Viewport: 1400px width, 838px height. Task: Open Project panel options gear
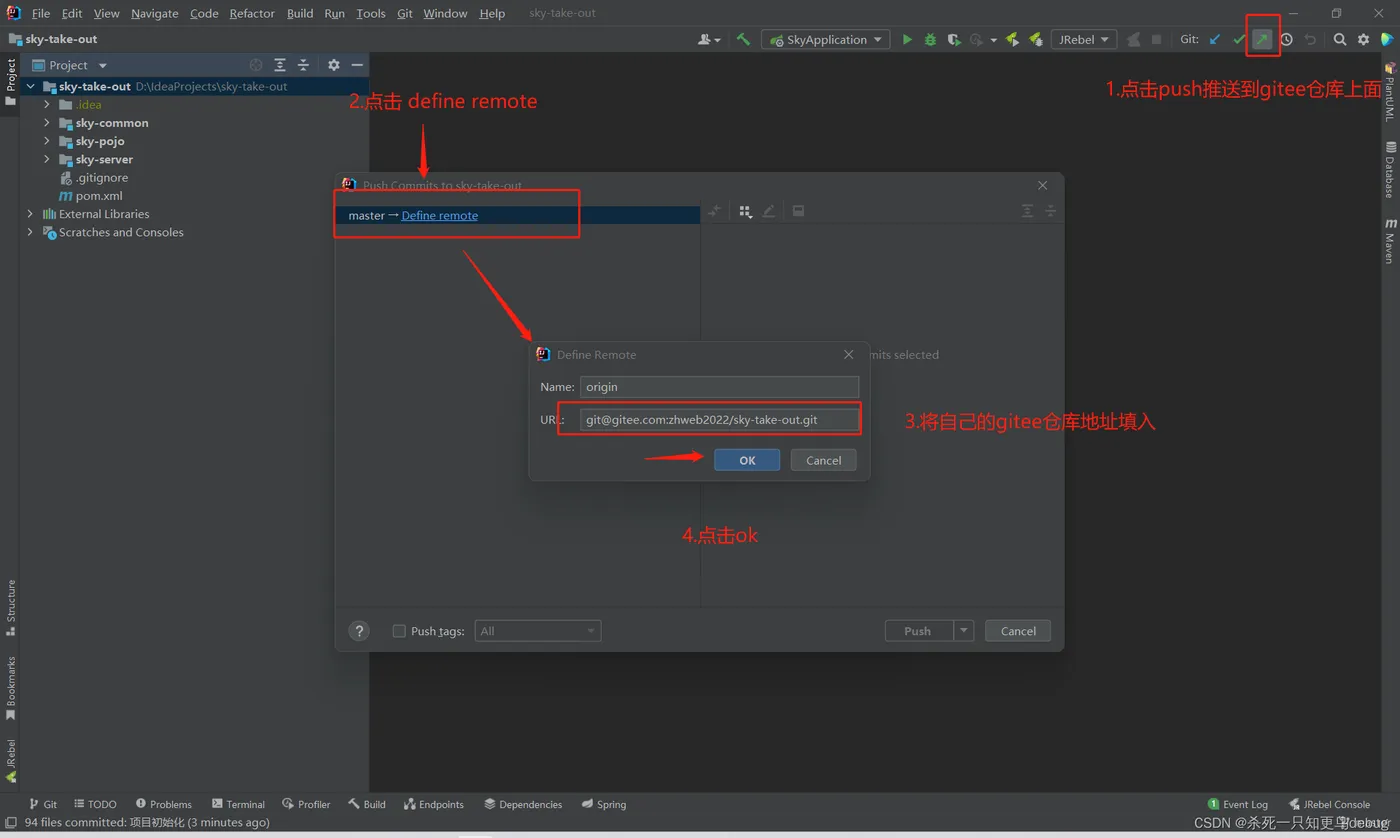(x=334, y=65)
